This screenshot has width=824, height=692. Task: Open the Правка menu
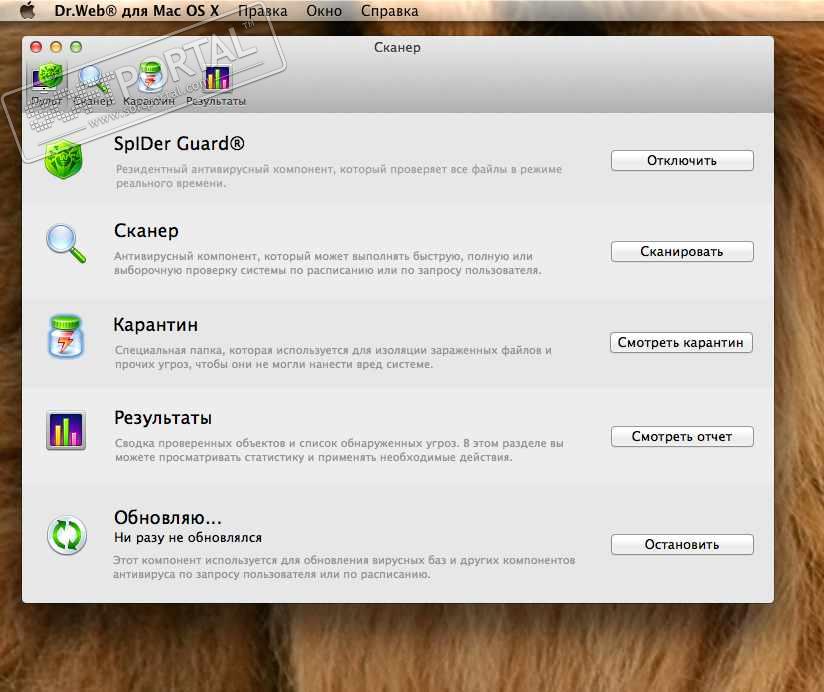click(263, 11)
